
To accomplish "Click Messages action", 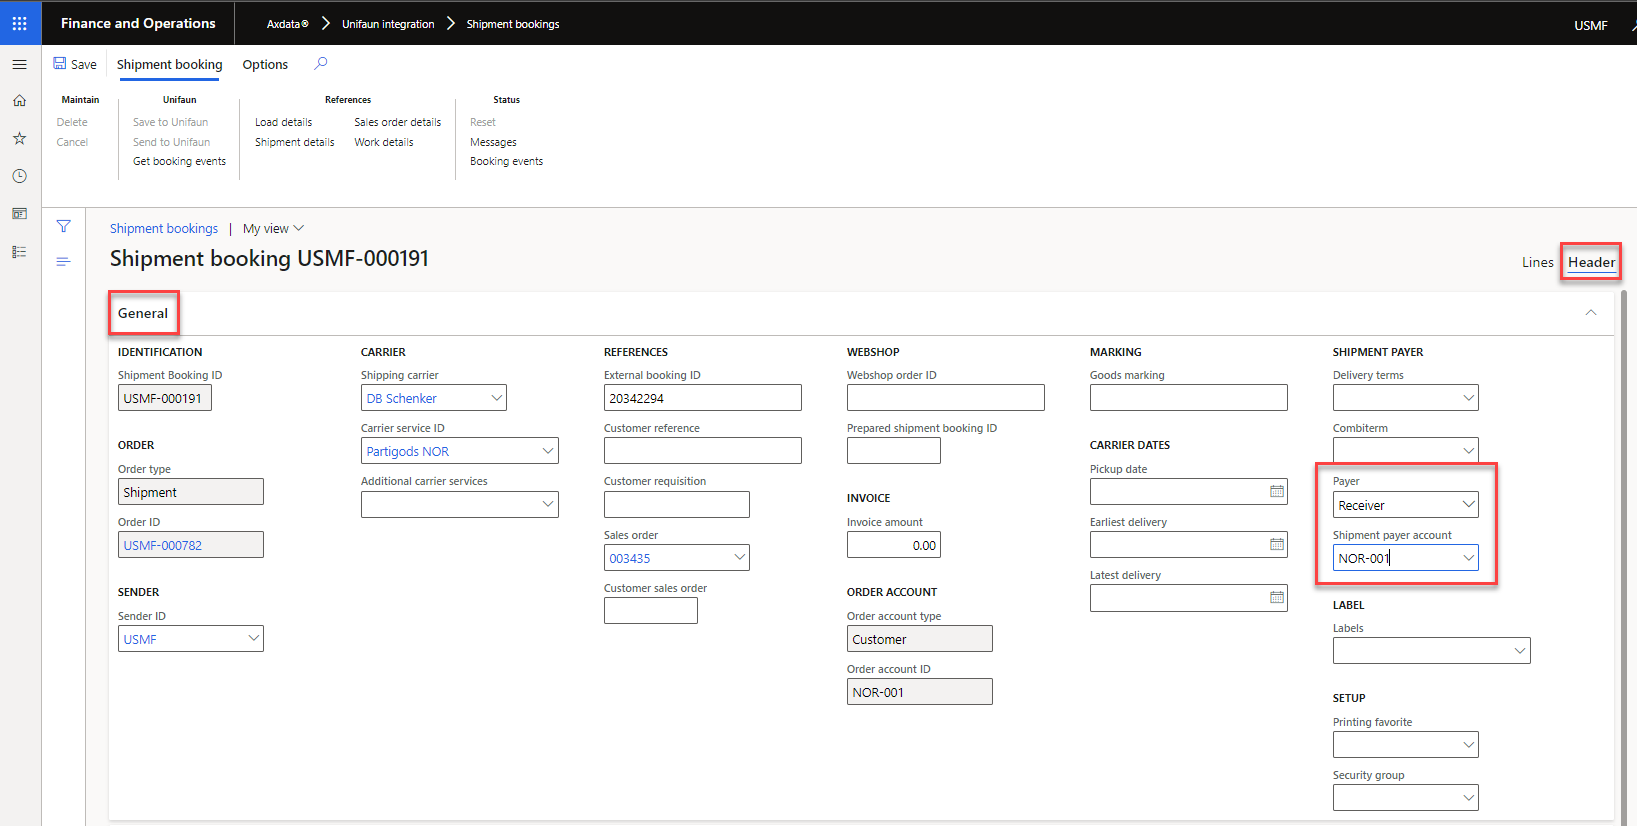I will 493,142.
